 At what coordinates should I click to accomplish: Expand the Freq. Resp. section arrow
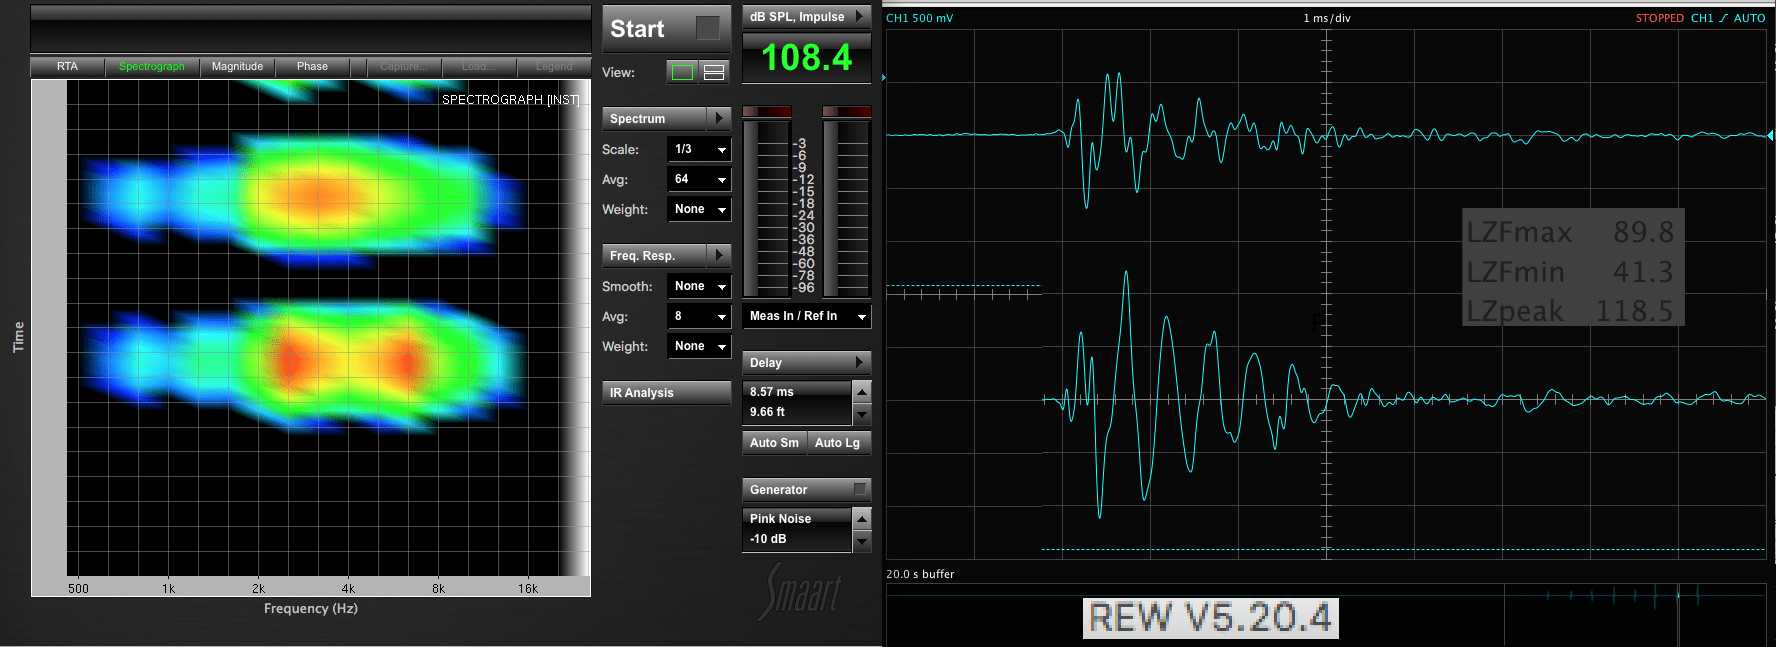(x=720, y=255)
